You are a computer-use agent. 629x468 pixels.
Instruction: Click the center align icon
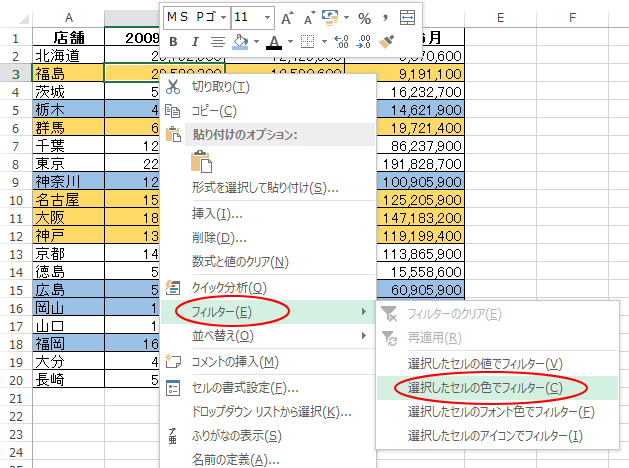coord(218,41)
